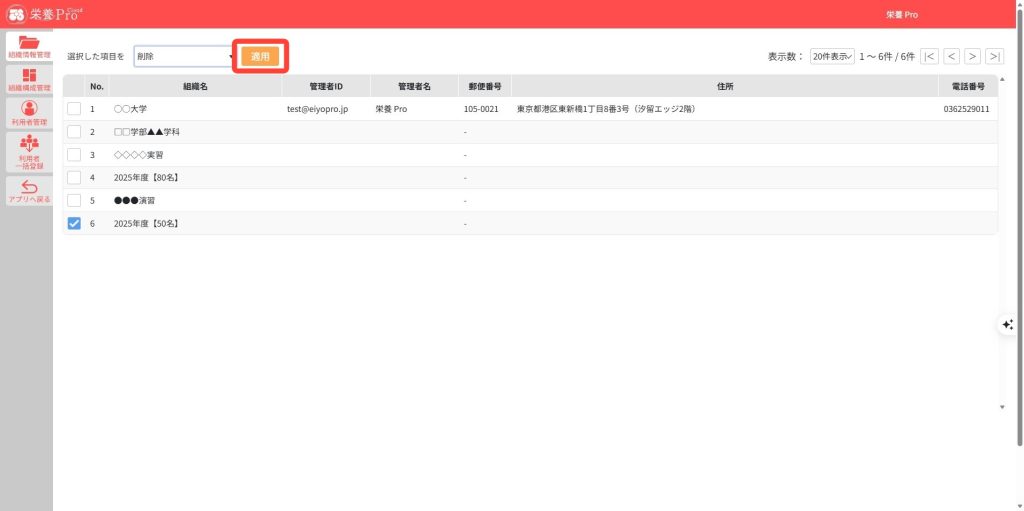Open the 削除 action dropdown
The height and width of the screenshot is (511, 1024).
[183, 57]
